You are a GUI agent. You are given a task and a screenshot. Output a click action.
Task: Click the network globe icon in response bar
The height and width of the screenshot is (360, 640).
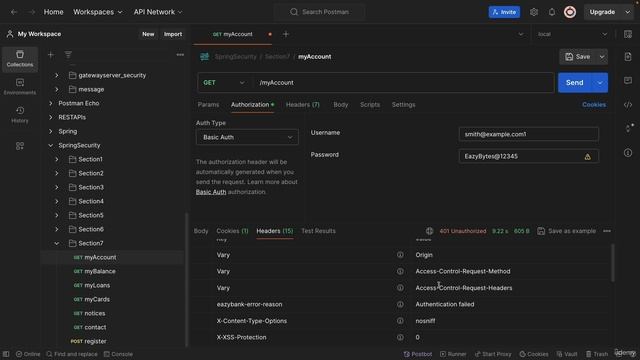(x=429, y=231)
